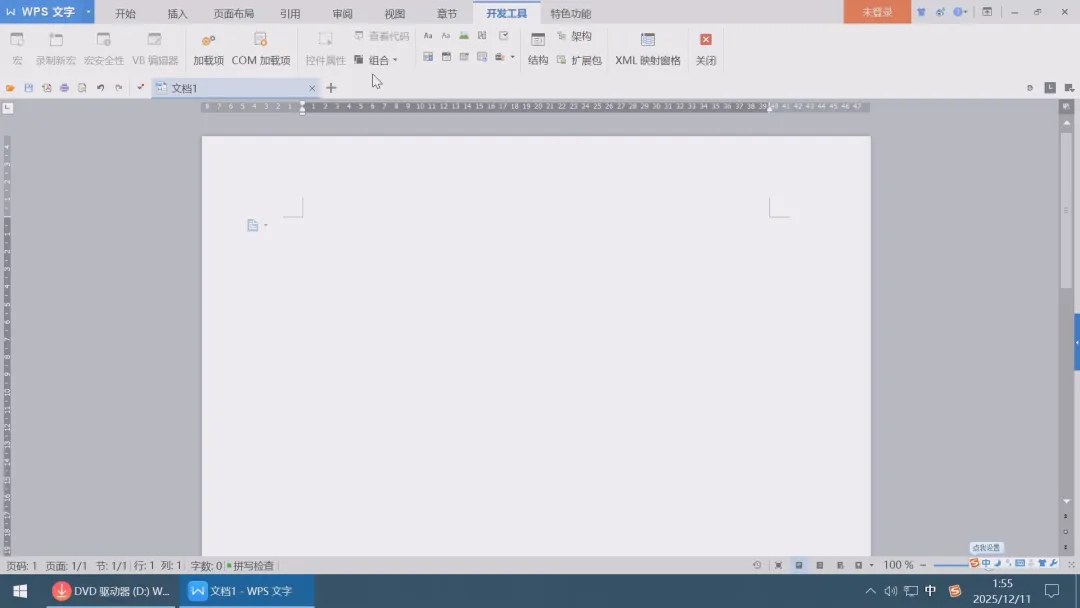The width and height of the screenshot is (1080, 608).
Task: Switch to the 插入 tab
Action: [x=177, y=13]
